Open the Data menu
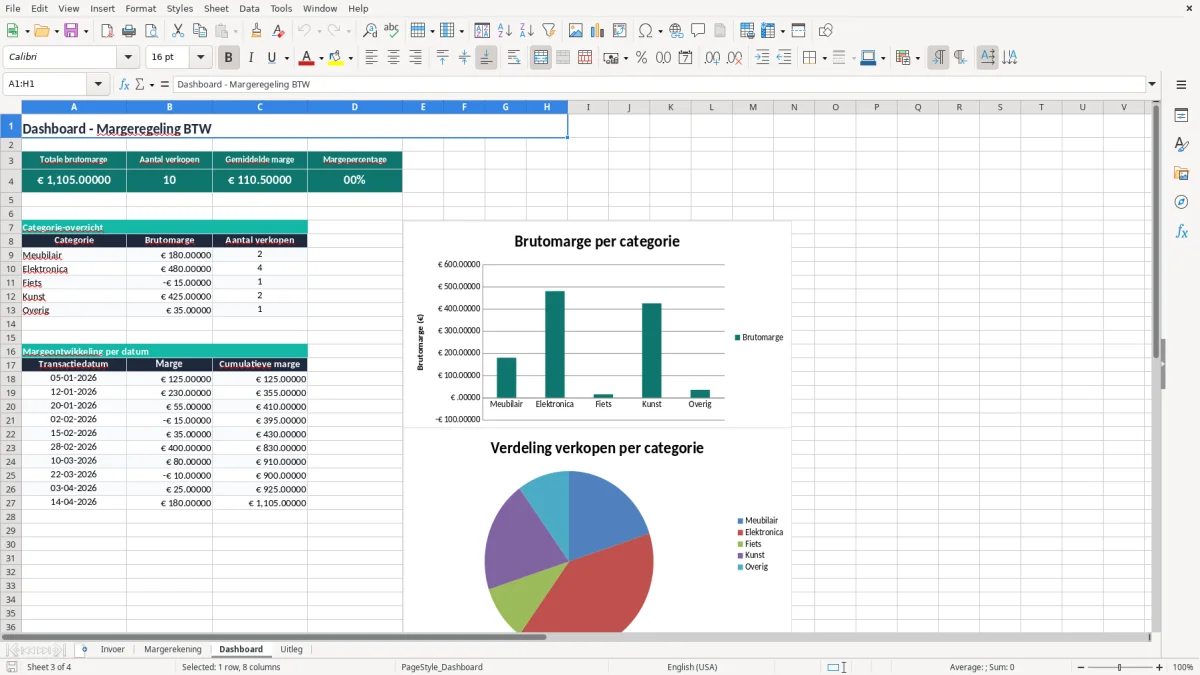Screen dimensions: 1200x675 coord(249,8)
